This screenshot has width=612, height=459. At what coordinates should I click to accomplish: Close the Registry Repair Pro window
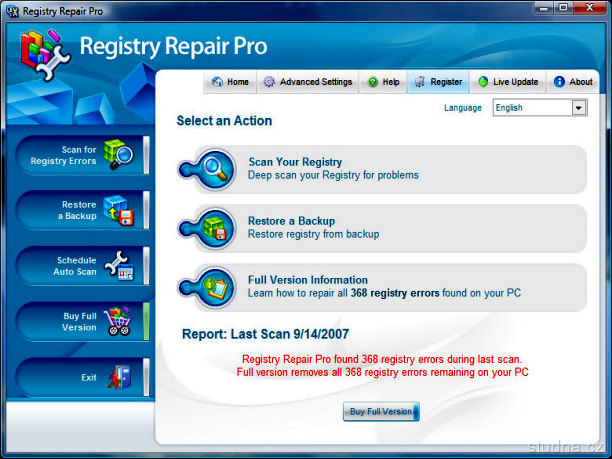(x=589, y=8)
